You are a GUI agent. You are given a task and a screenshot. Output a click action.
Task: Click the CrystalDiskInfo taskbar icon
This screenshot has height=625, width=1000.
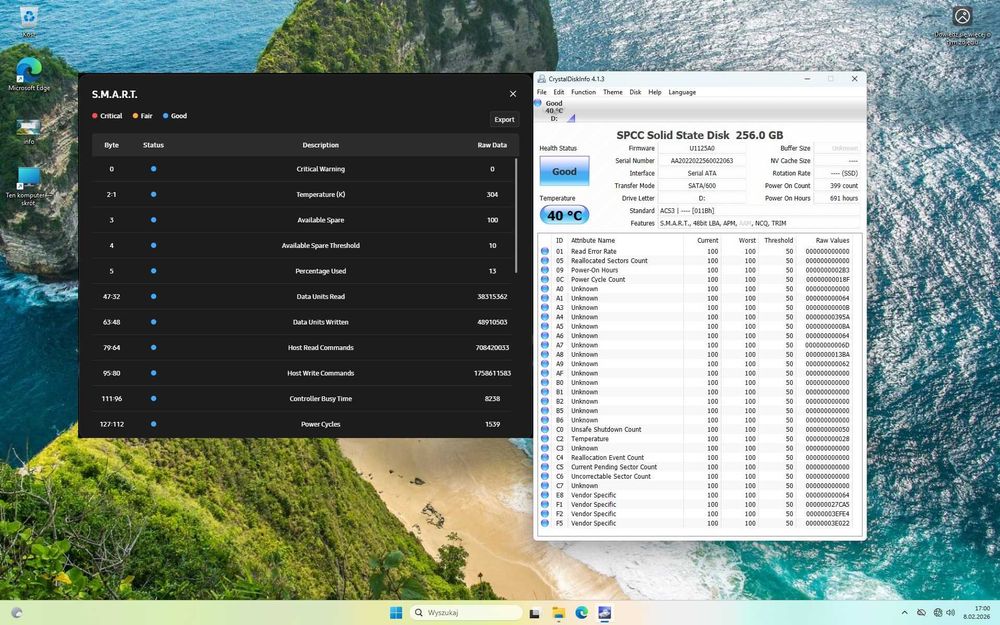coord(605,613)
